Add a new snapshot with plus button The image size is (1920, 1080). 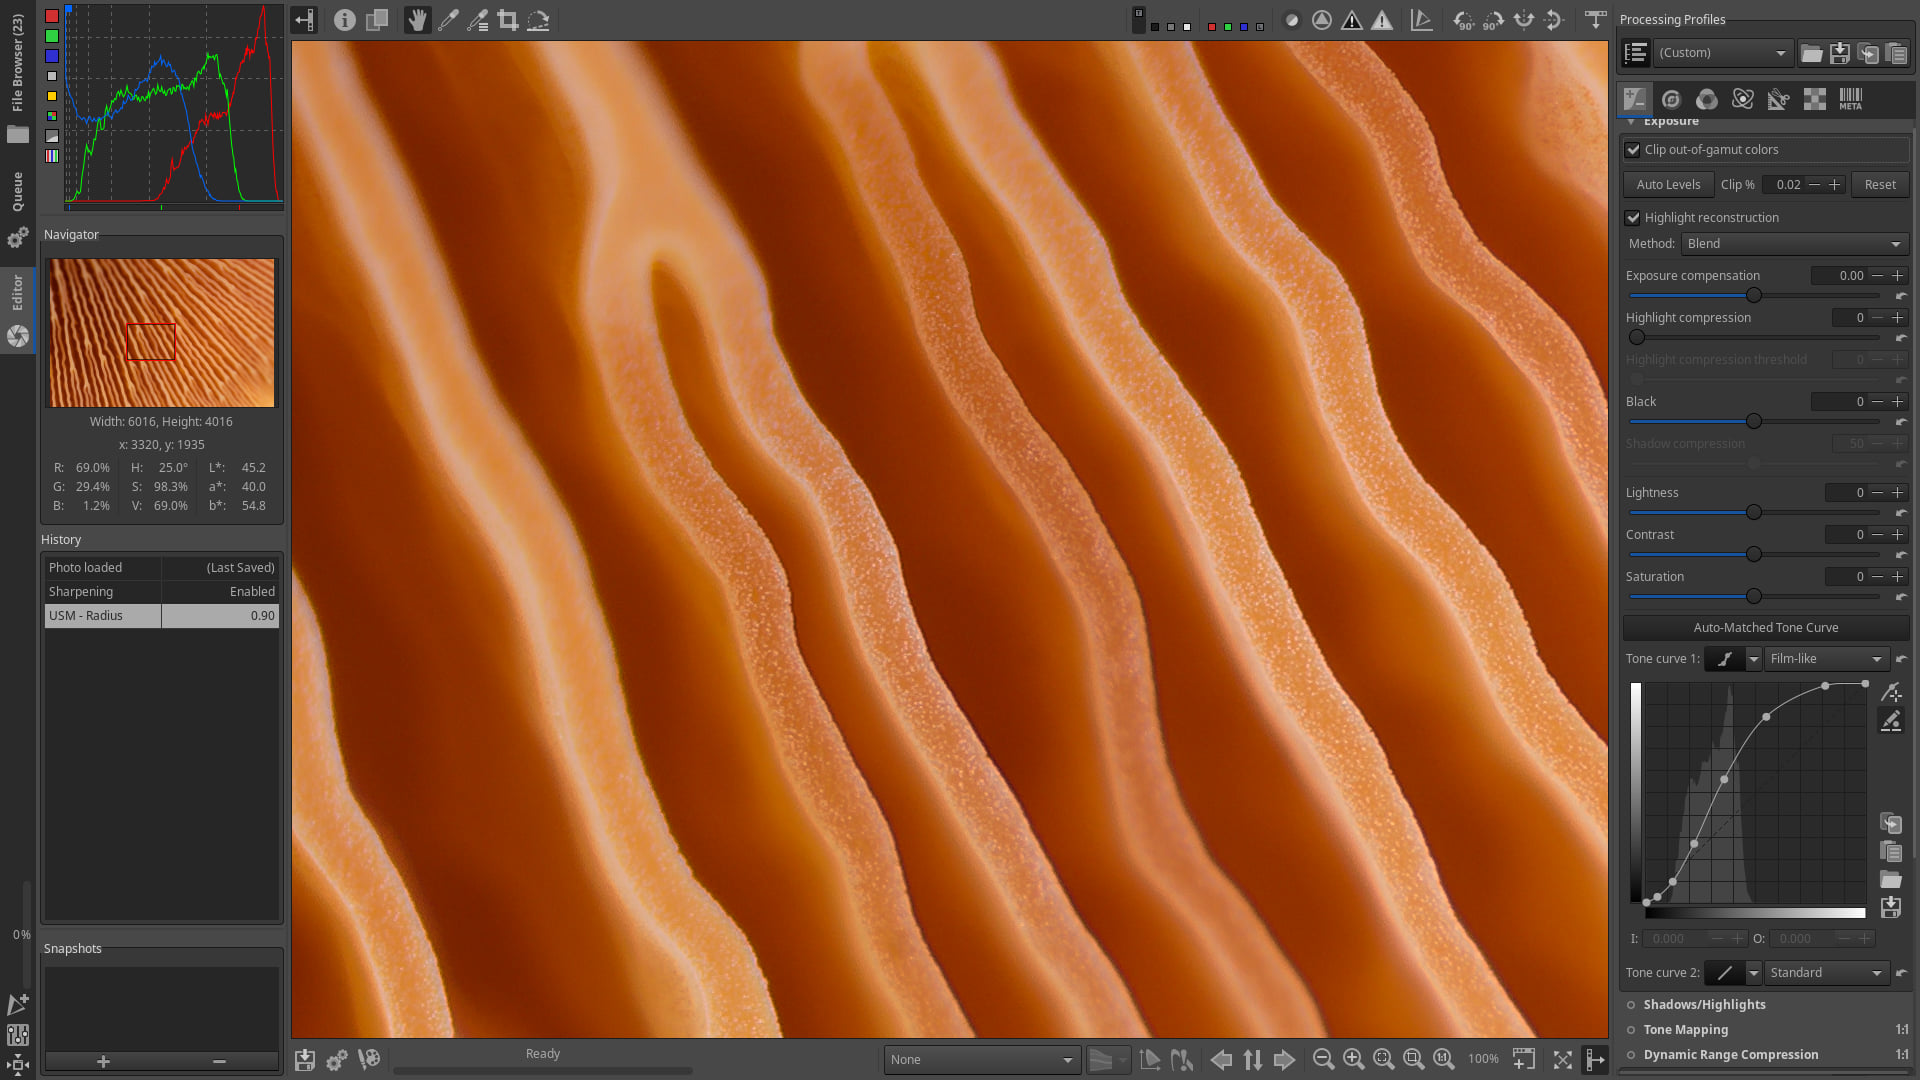103,1061
